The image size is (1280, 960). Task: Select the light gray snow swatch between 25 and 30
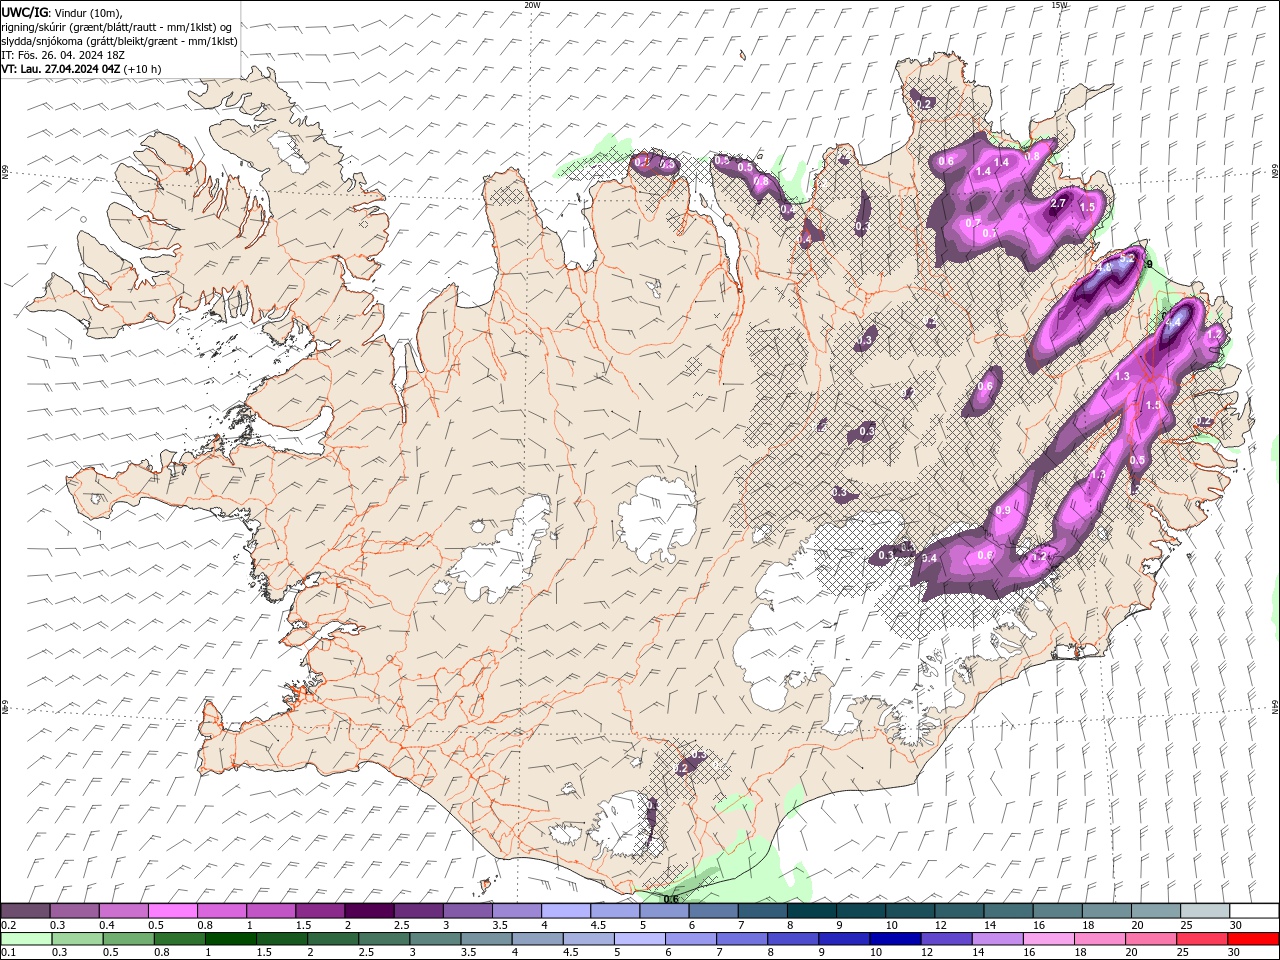(x=1205, y=911)
